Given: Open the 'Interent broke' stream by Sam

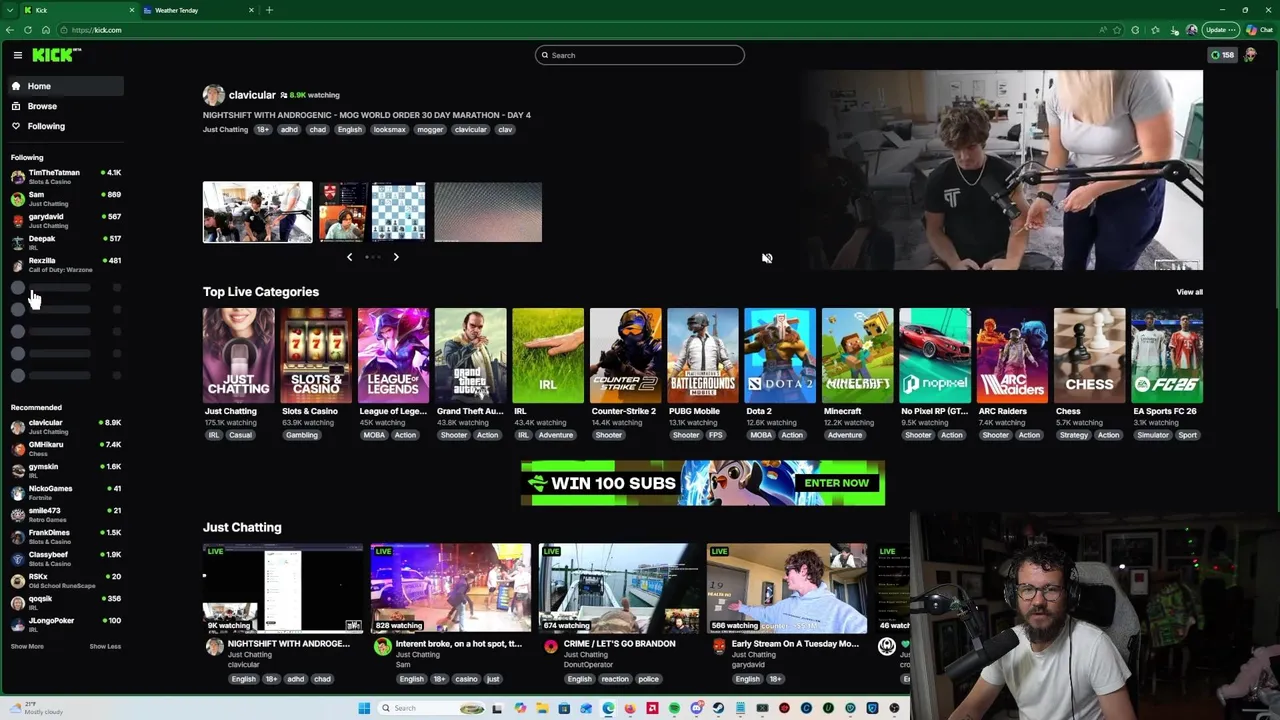Looking at the screenshot, I should click(451, 589).
